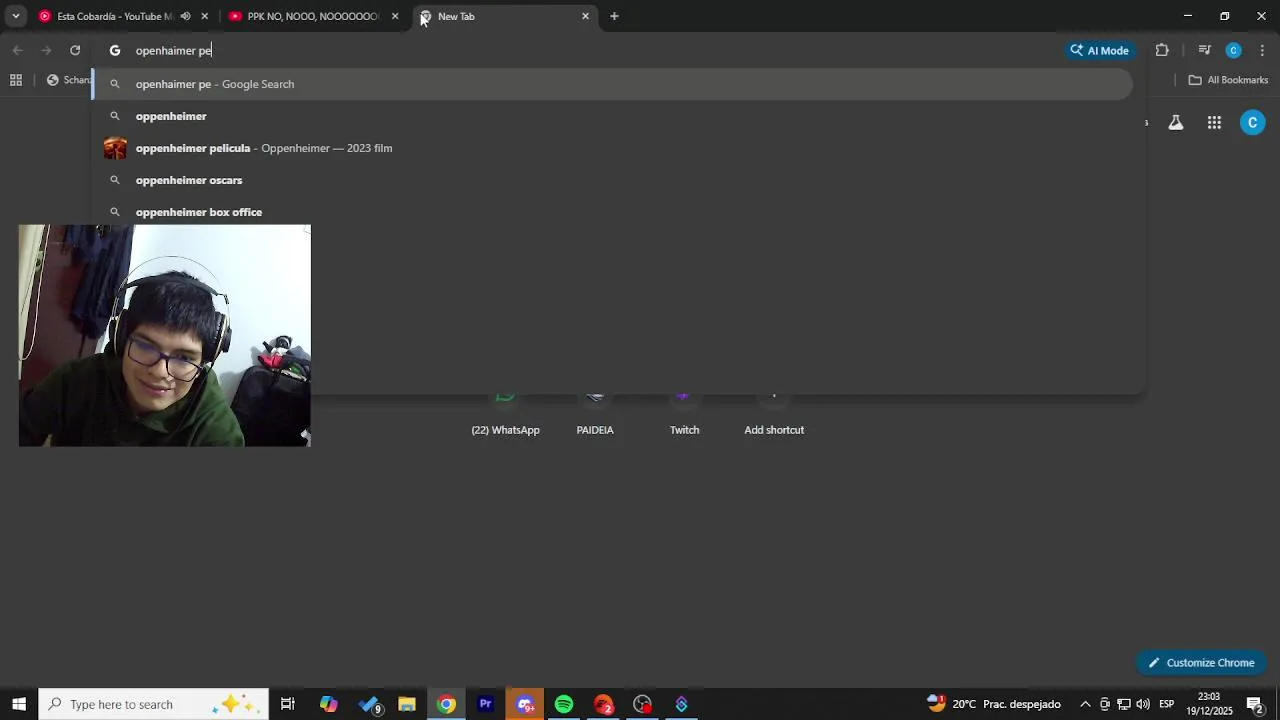Open the apps grid icon in bookmarks bar
1280x720 pixels.
[16, 80]
